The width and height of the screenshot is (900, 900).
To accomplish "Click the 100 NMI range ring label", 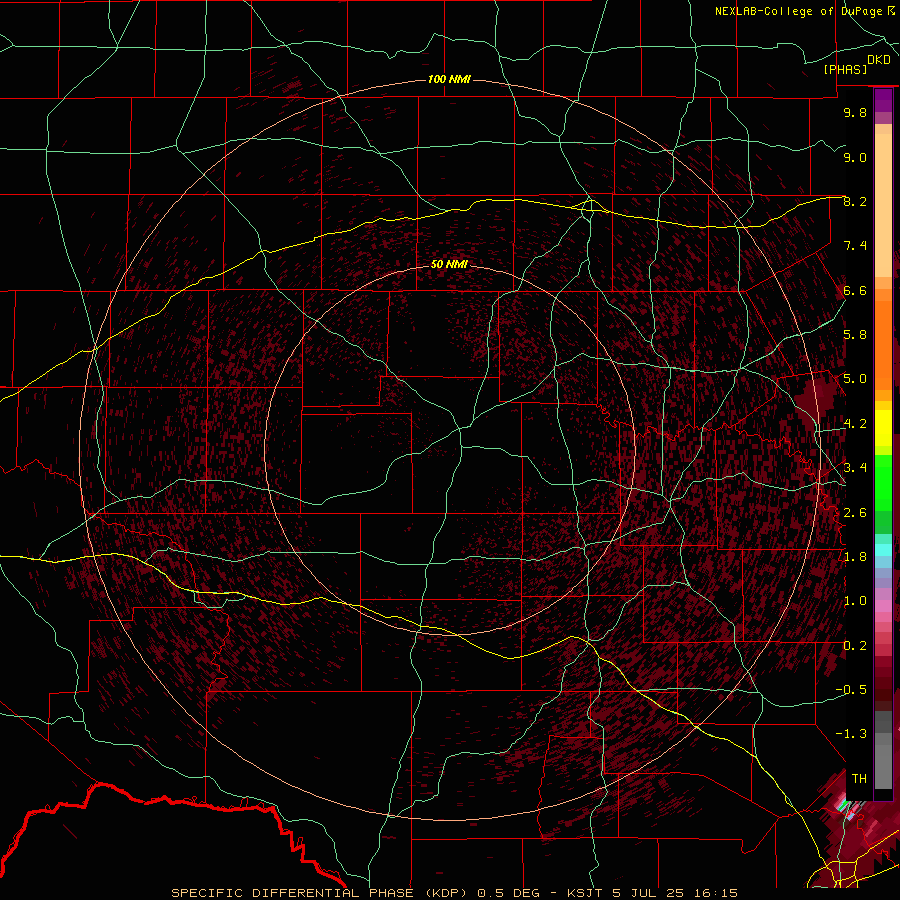I will [449, 79].
